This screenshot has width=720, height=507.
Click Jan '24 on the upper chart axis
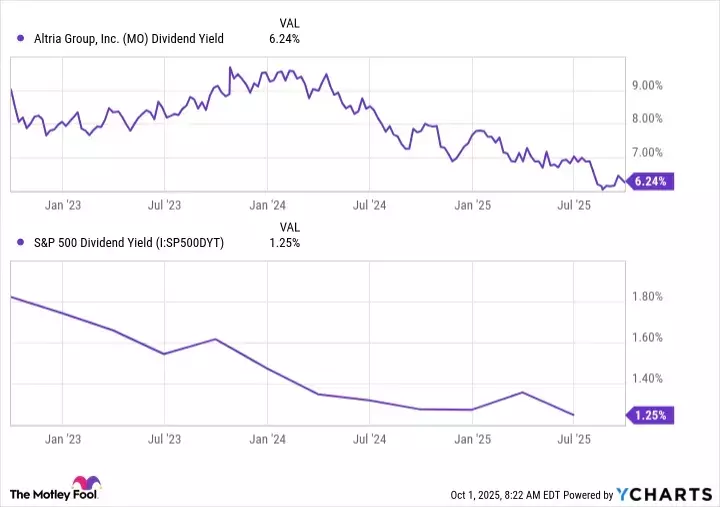point(268,206)
